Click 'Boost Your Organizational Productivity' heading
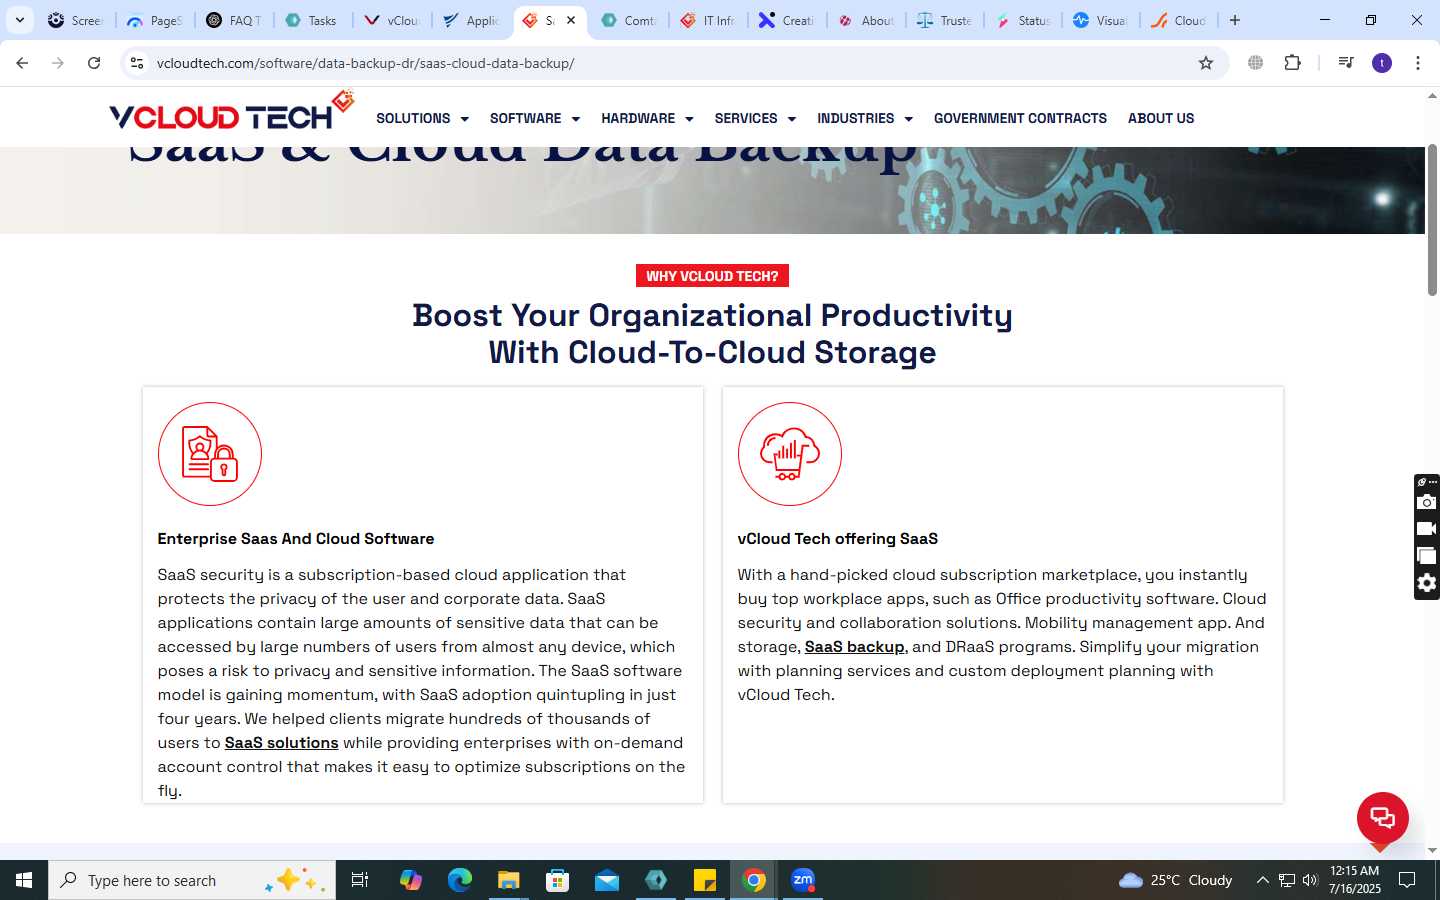1440x900 pixels. pyautogui.click(x=712, y=316)
